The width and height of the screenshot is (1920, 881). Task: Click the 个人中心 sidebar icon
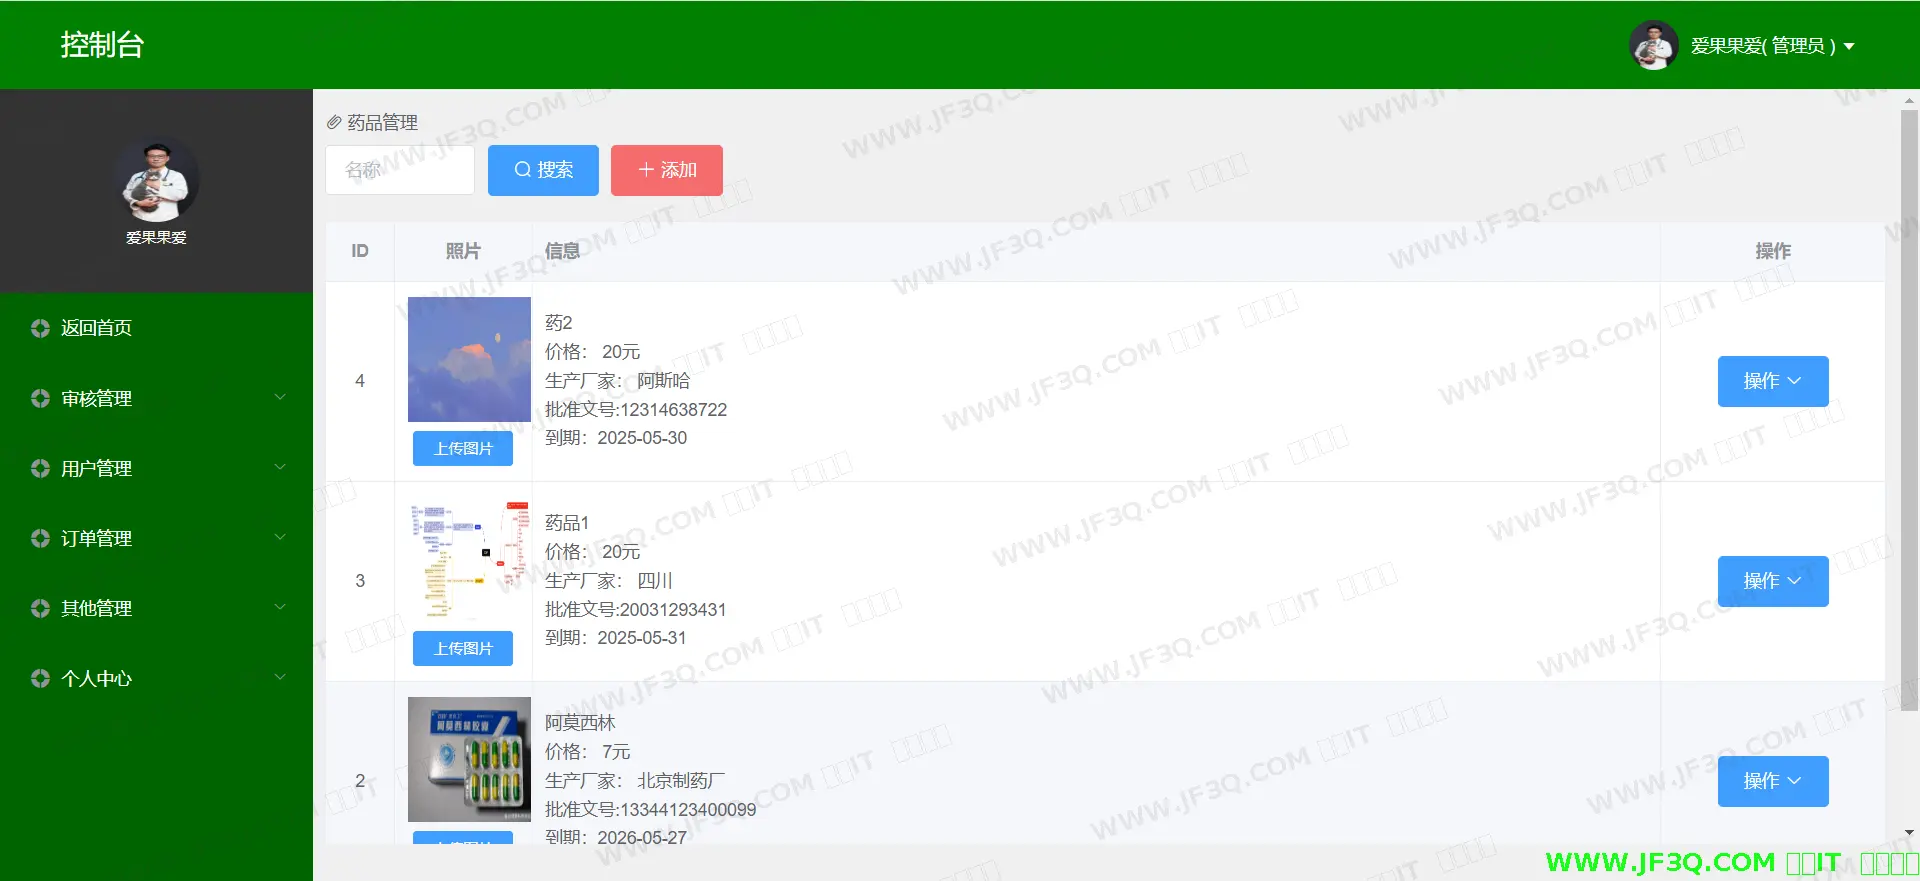(40, 678)
